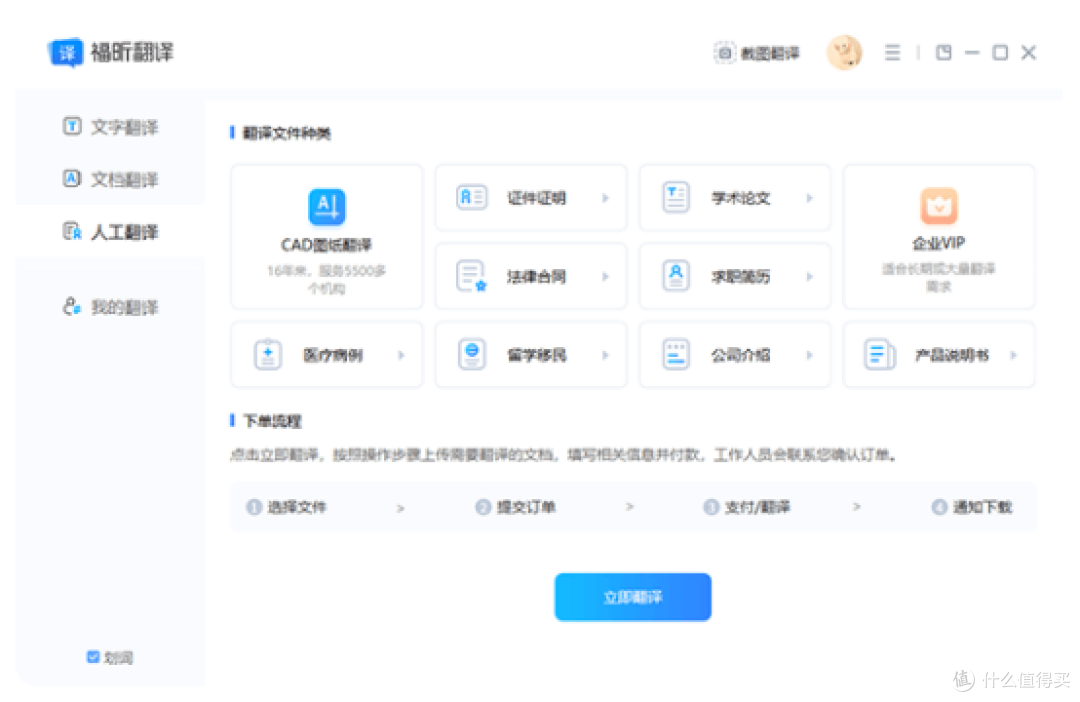Expand the 证件证明 arrow
This screenshot has height=702, width=1080.
[605, 198]
